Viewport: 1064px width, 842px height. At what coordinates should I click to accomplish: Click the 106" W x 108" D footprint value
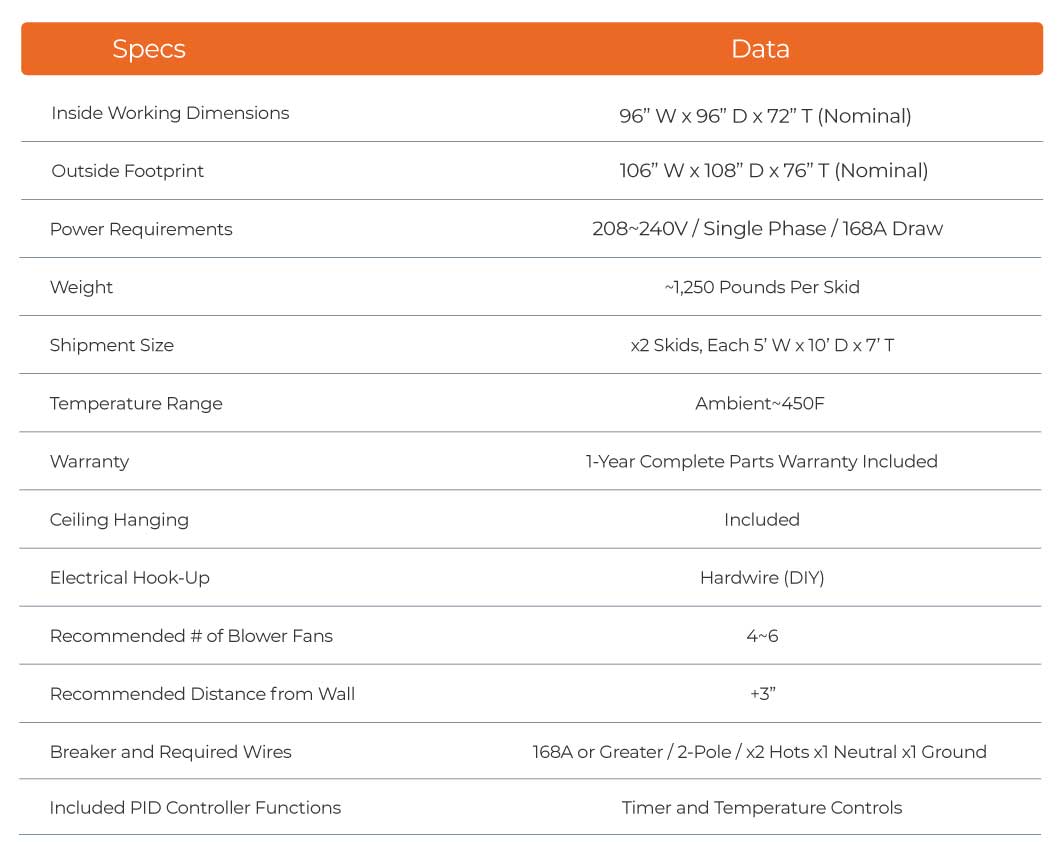point(773,171)
